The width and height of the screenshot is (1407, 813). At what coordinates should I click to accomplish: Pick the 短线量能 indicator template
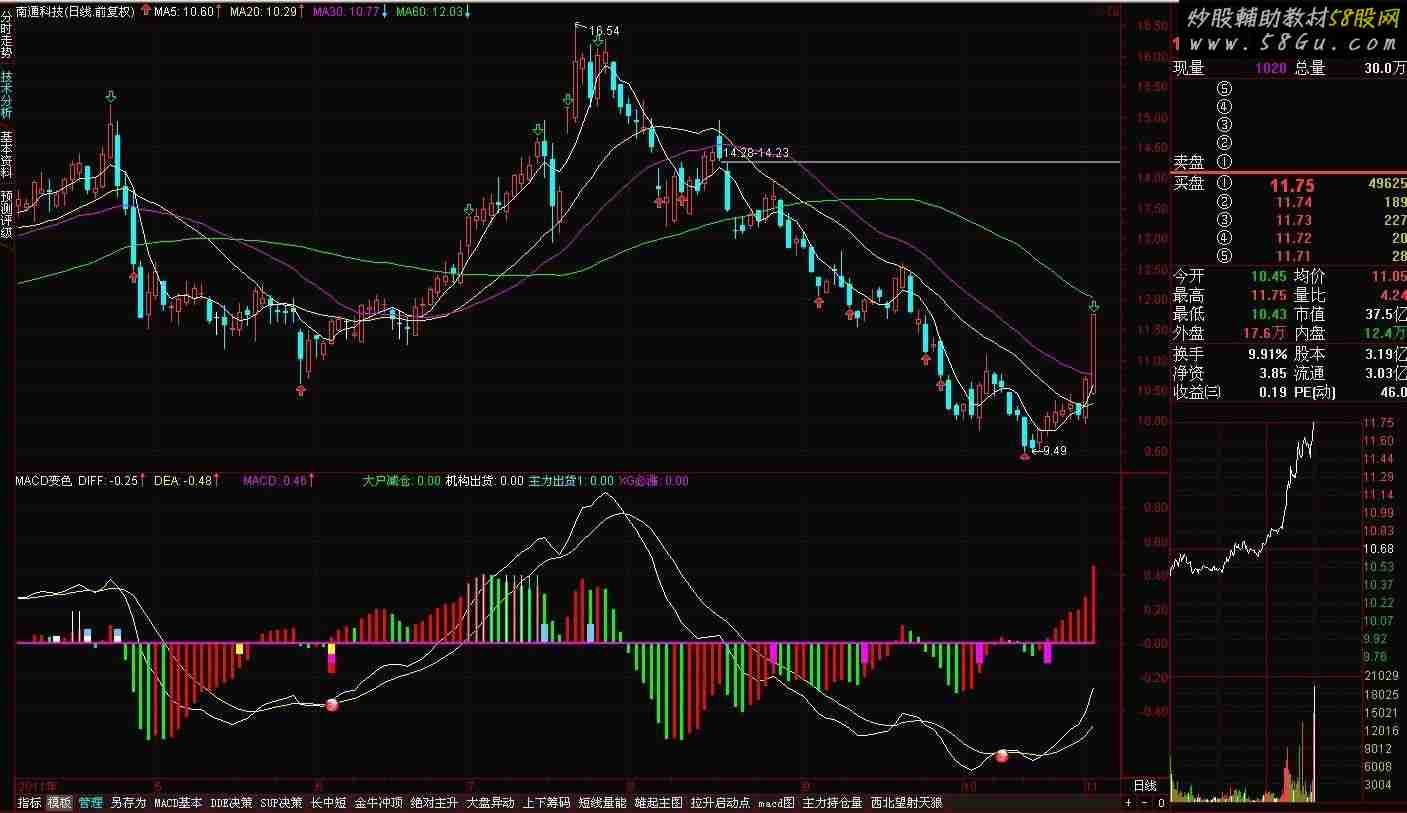(602, 802)
